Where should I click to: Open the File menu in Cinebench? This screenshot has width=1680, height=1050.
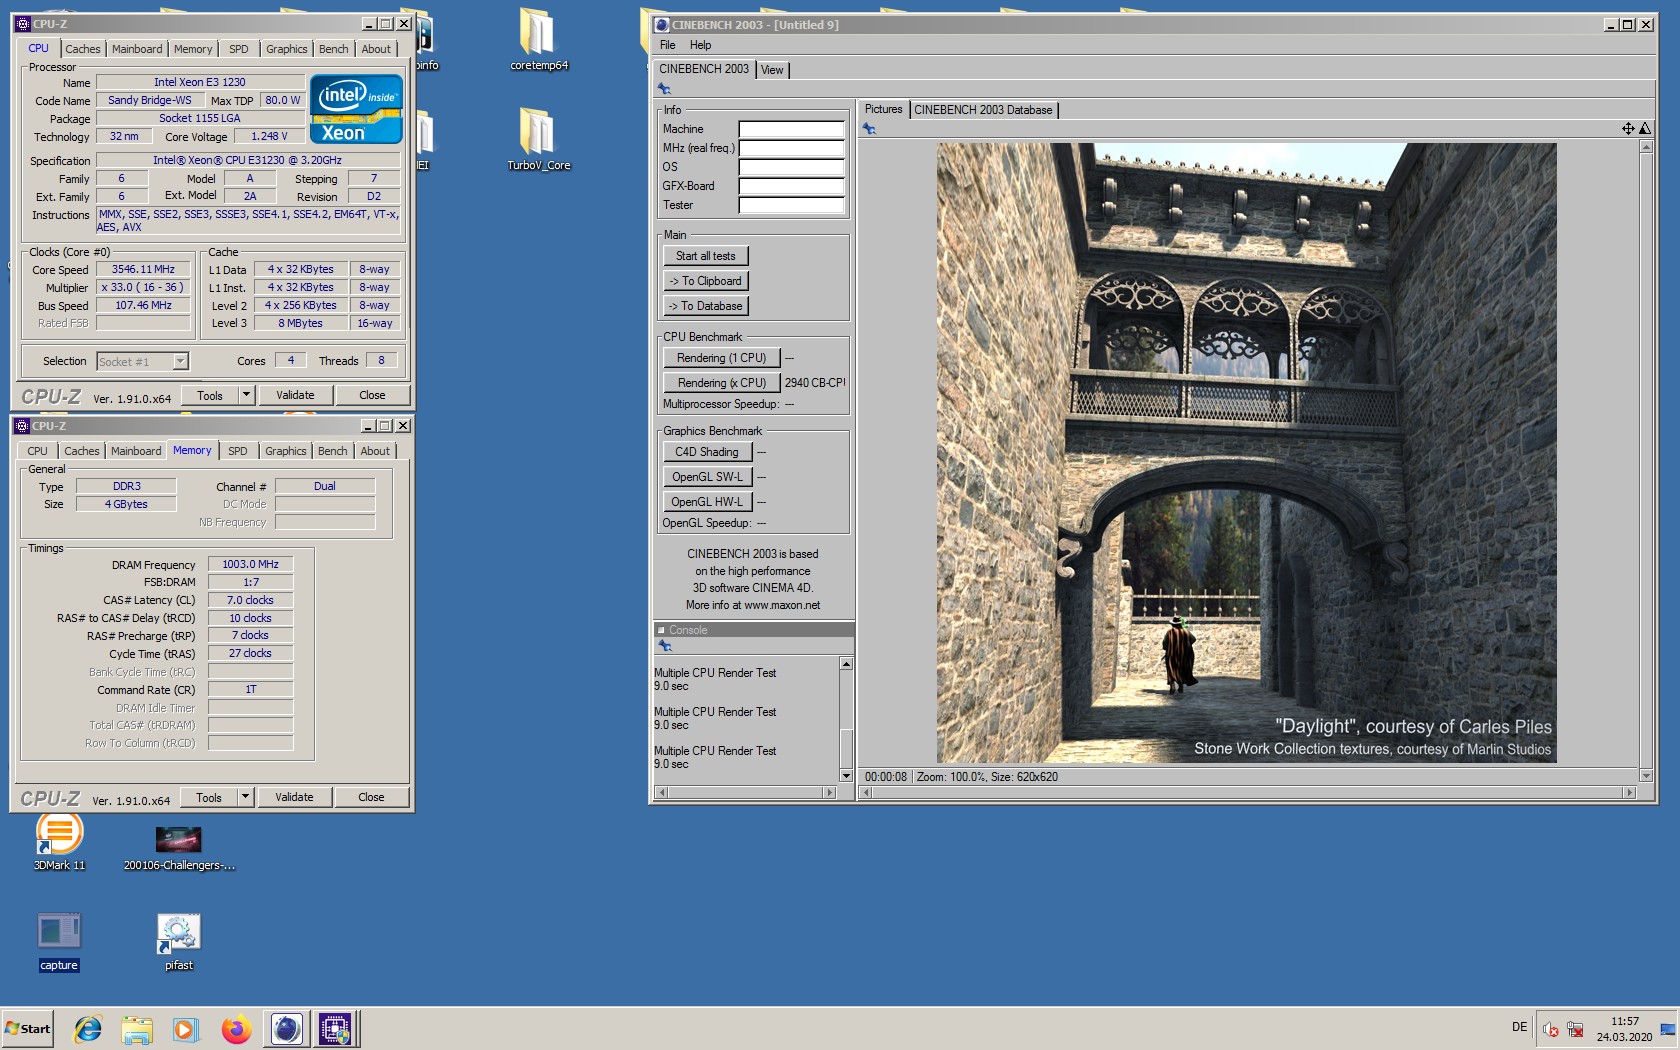click(x=668, y=45)
